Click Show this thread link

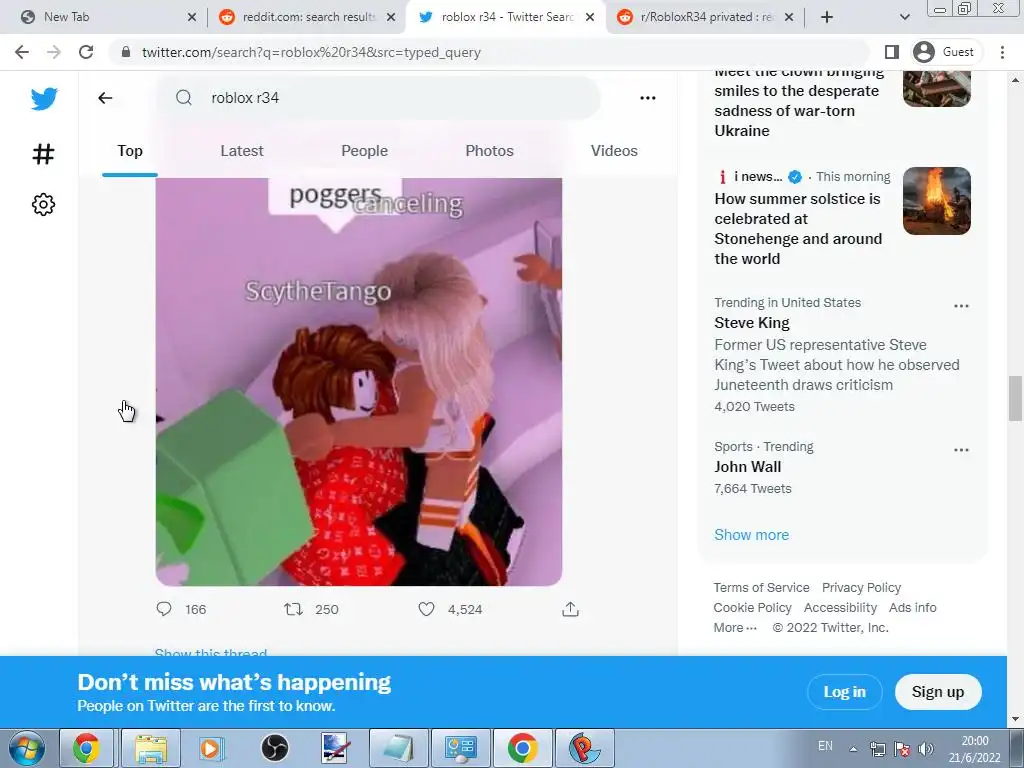(211, 652)
